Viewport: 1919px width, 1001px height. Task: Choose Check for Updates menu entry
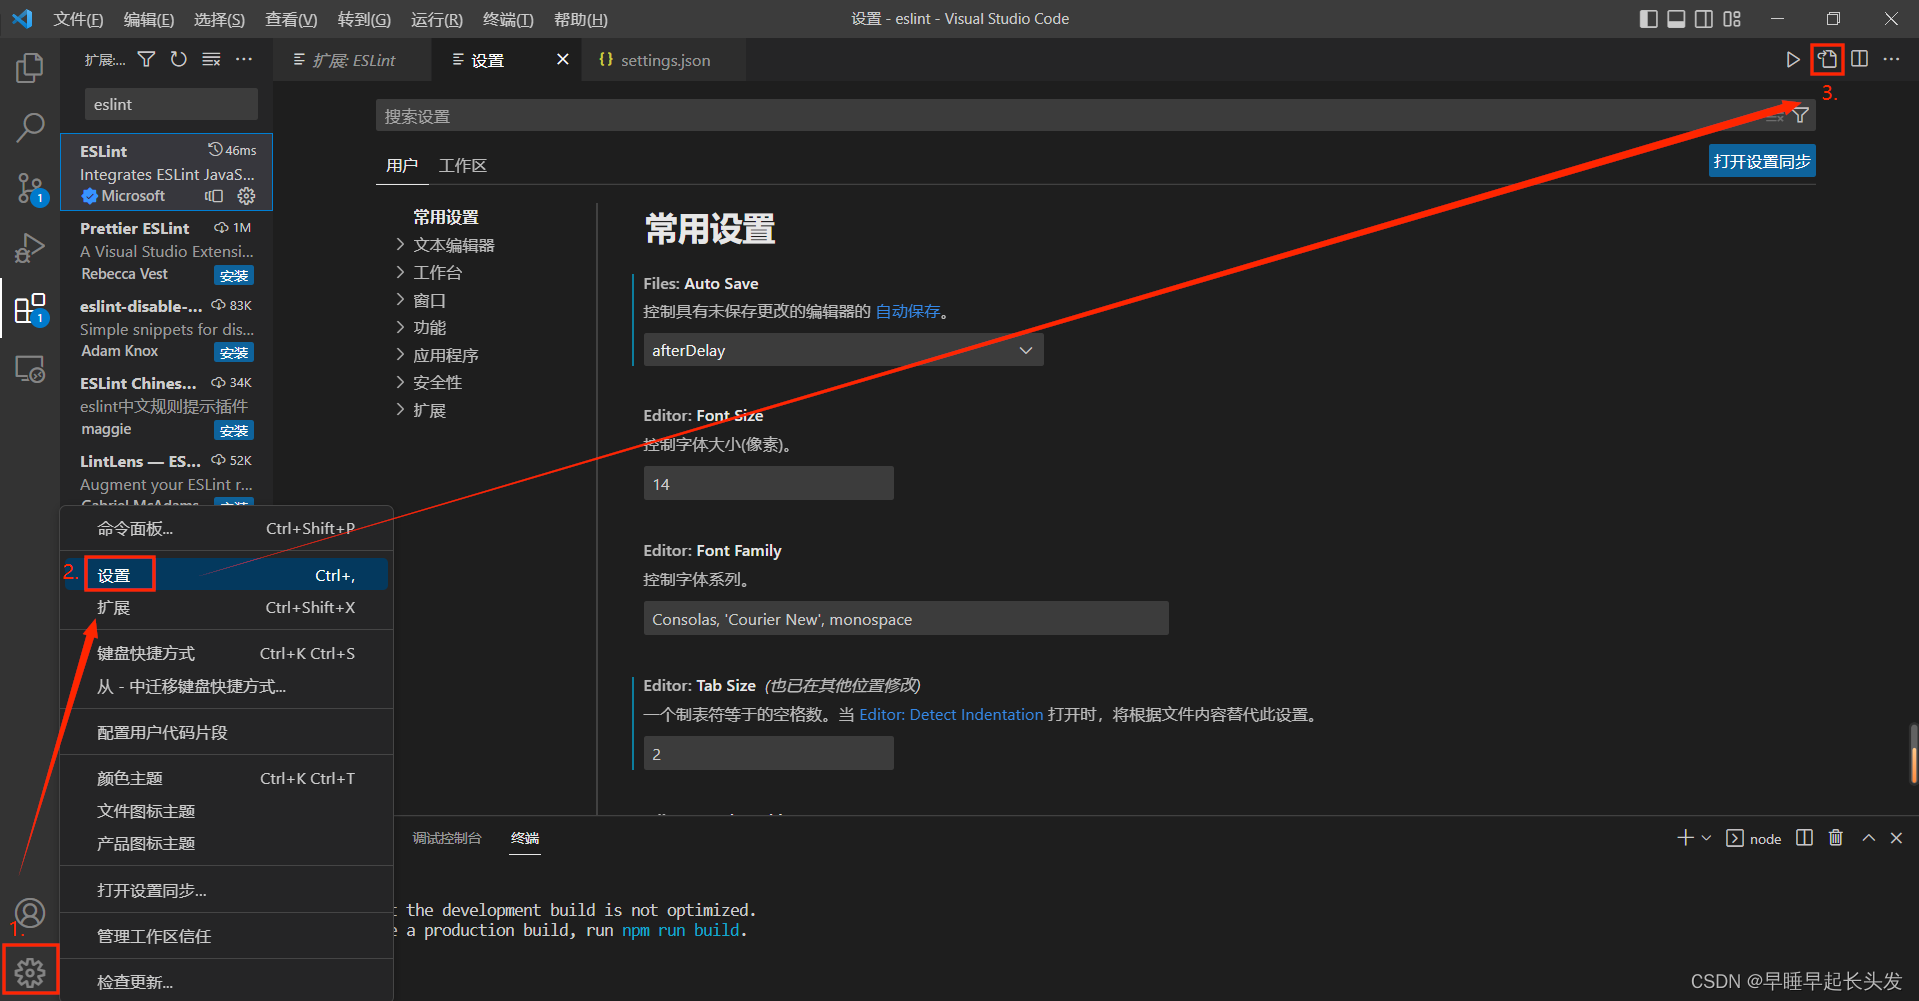pyautogui.click(x=225, y=982)
